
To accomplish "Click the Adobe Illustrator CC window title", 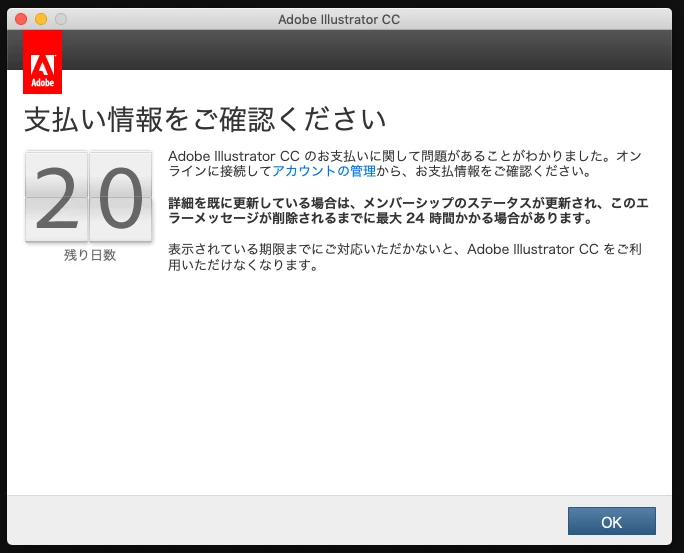I will point(339,19).
